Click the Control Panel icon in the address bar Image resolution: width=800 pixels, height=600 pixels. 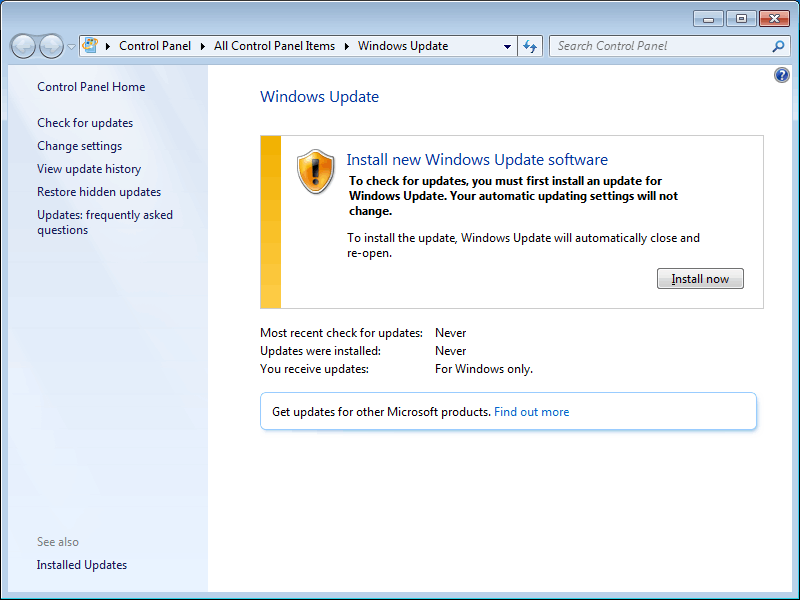click(88, 46)
